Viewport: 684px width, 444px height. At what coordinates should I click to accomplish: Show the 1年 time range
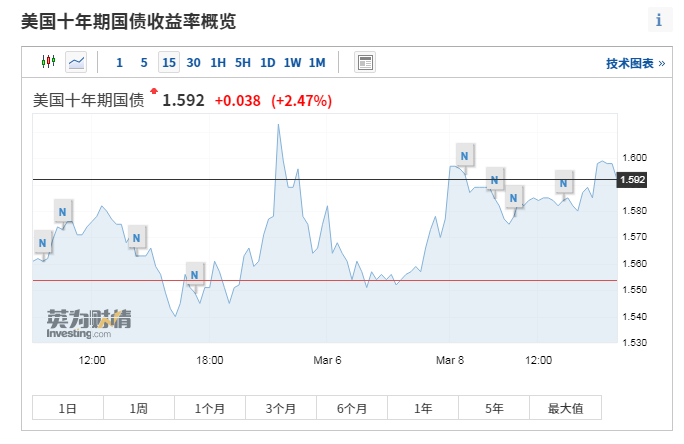click(x=423, y=408)
